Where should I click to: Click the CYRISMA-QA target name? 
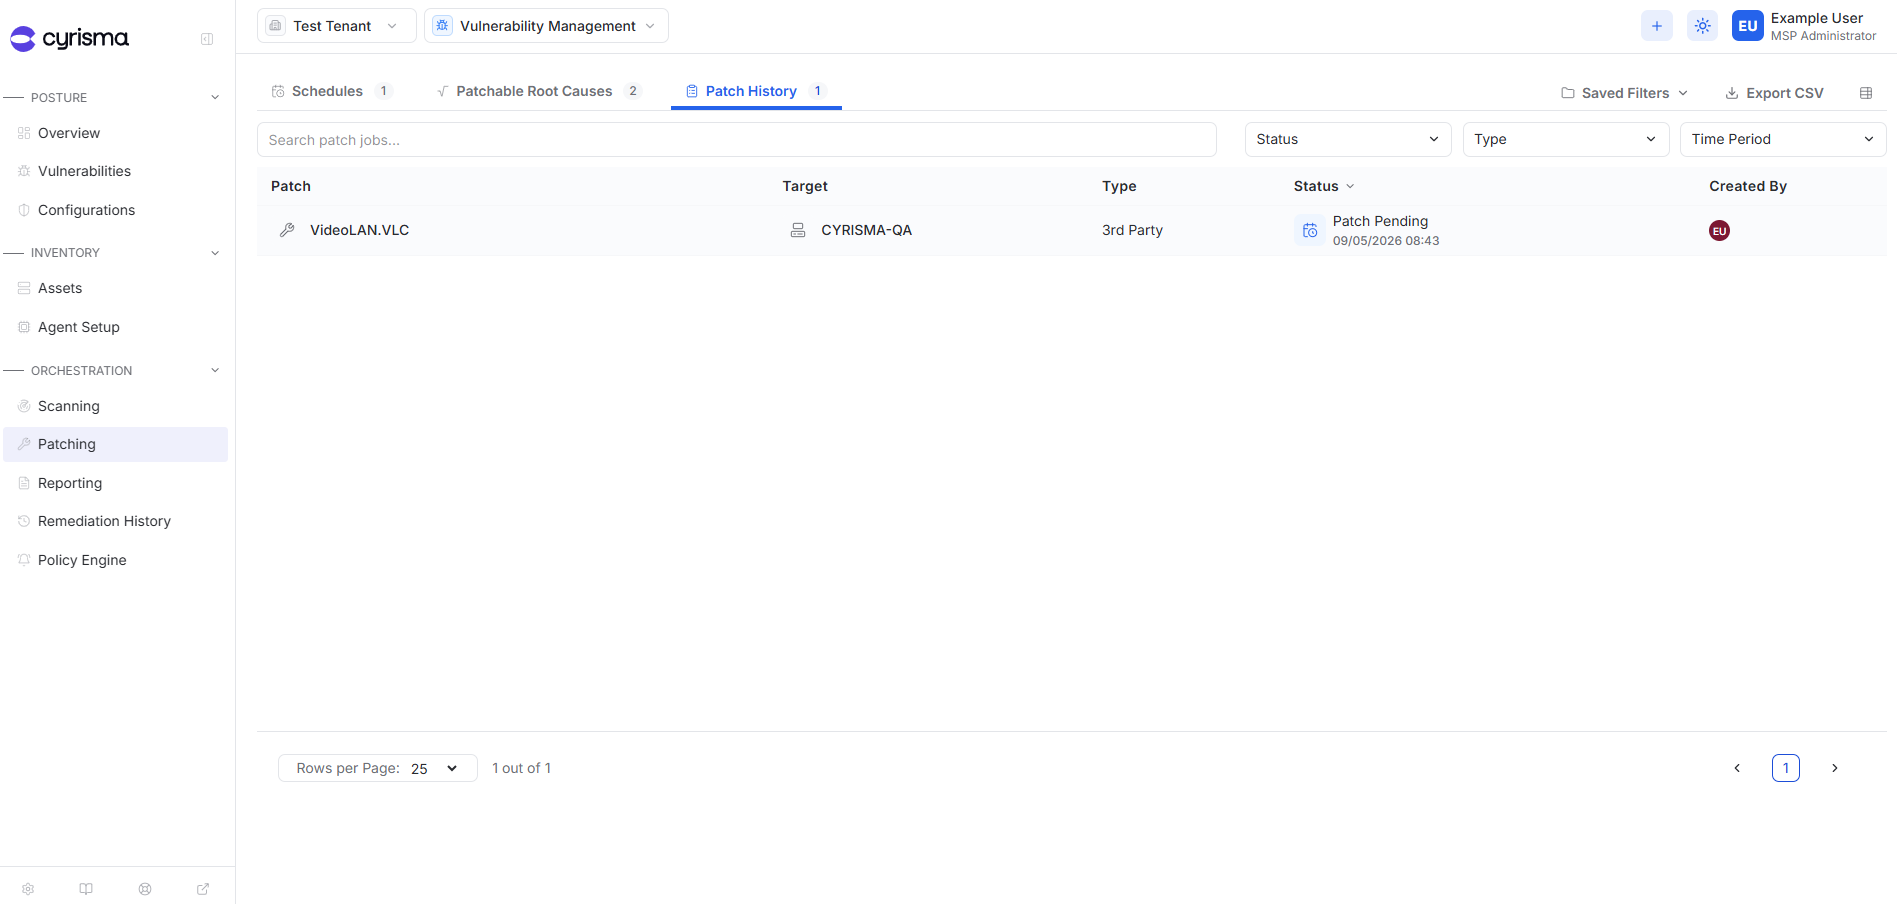(x=866, y=230)
